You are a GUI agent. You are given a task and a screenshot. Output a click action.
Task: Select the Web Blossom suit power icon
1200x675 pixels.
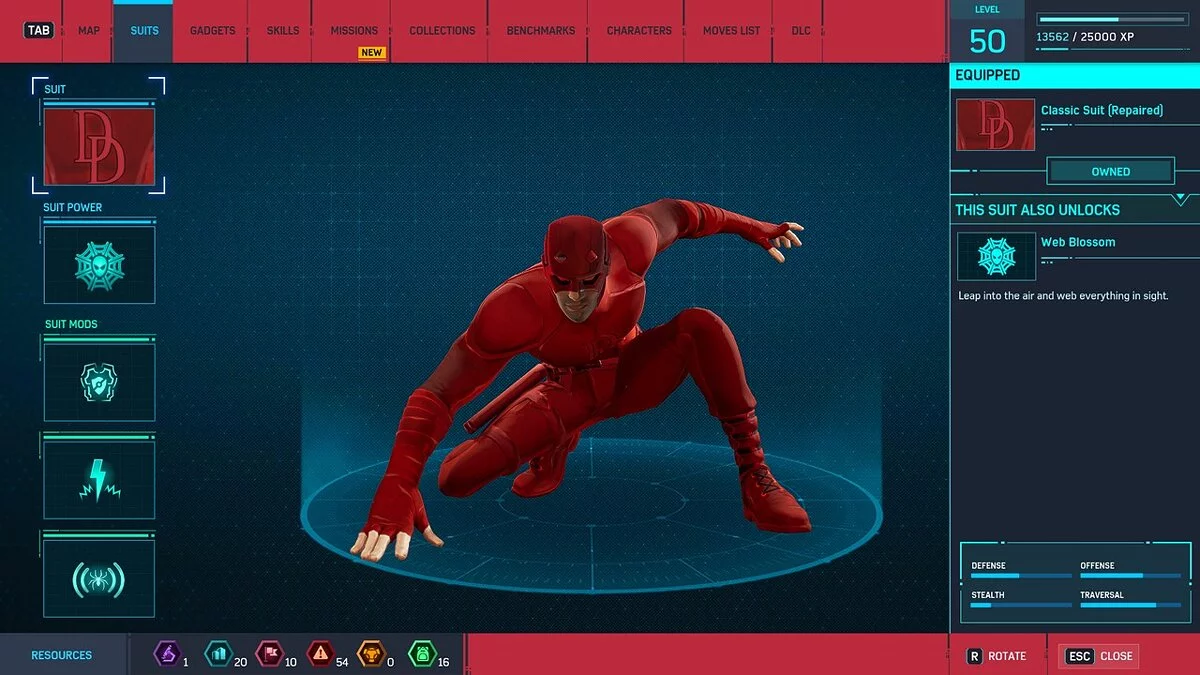(x=996, y=256)
